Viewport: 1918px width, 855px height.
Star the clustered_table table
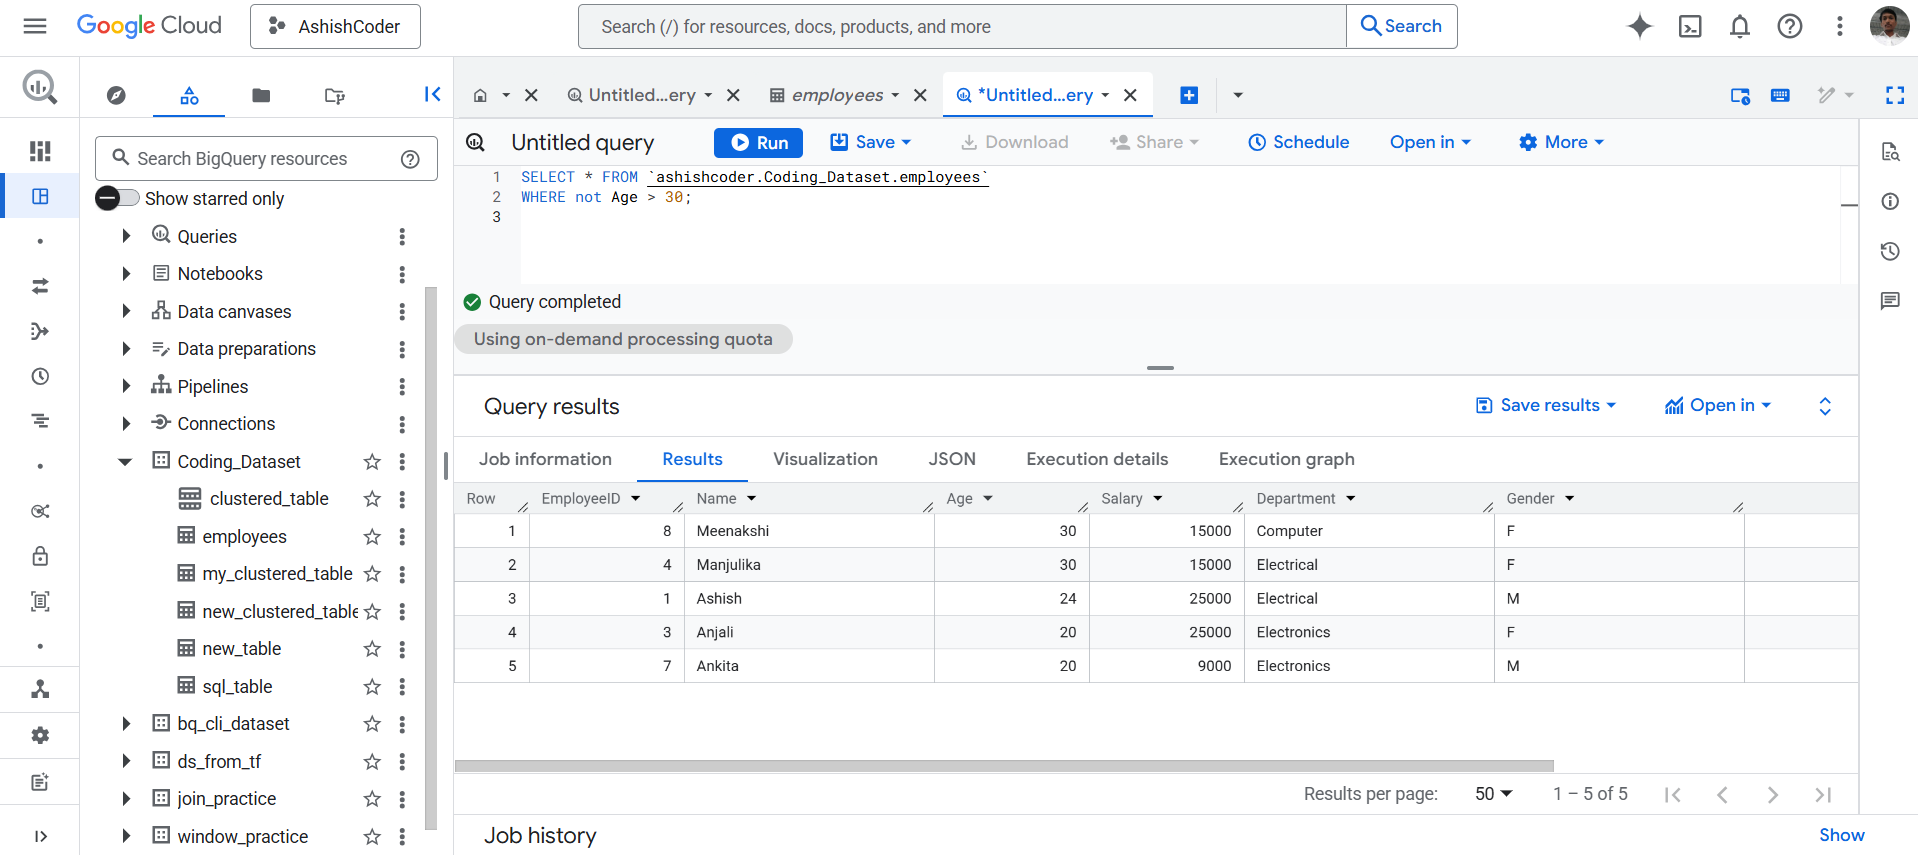(372, 499)
